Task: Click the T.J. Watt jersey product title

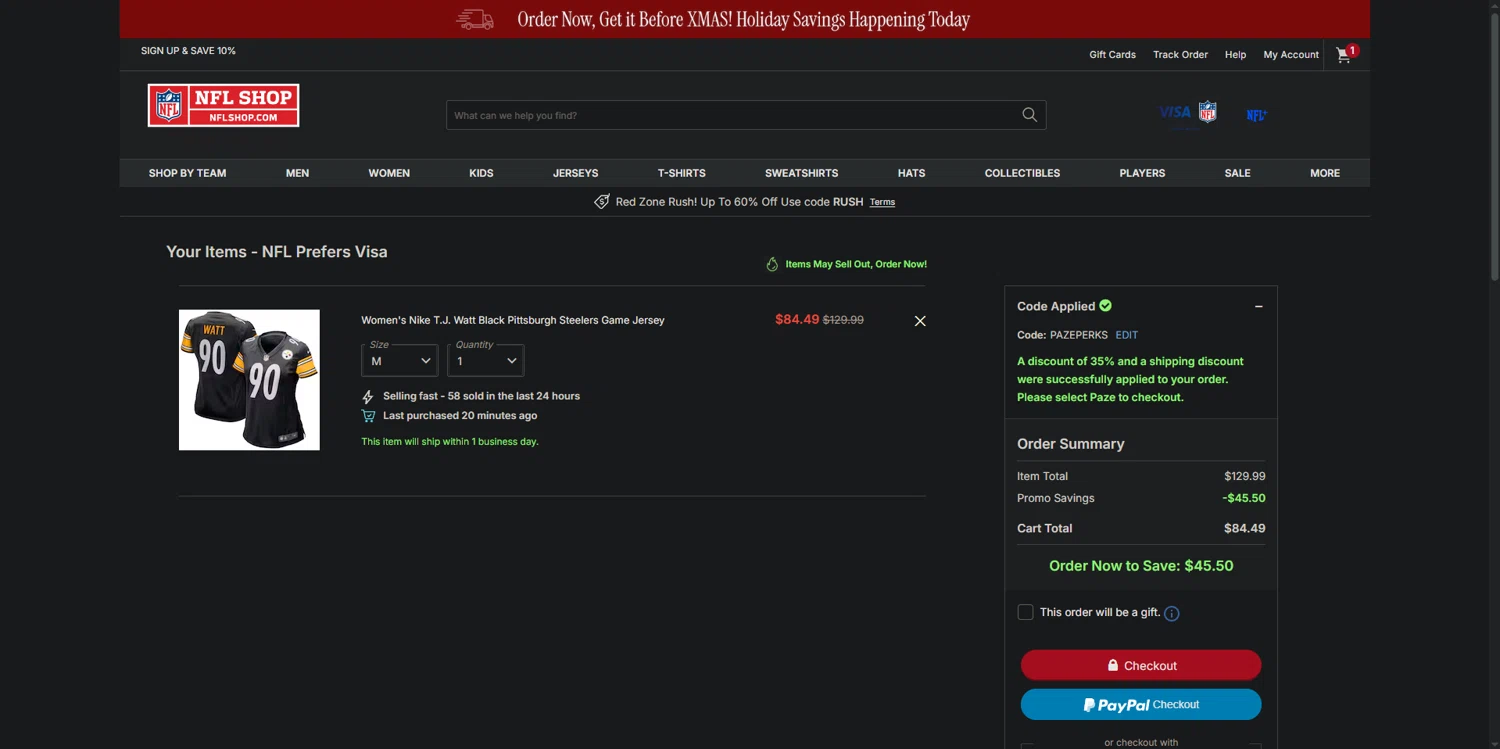Action: (x=513, y=320)
